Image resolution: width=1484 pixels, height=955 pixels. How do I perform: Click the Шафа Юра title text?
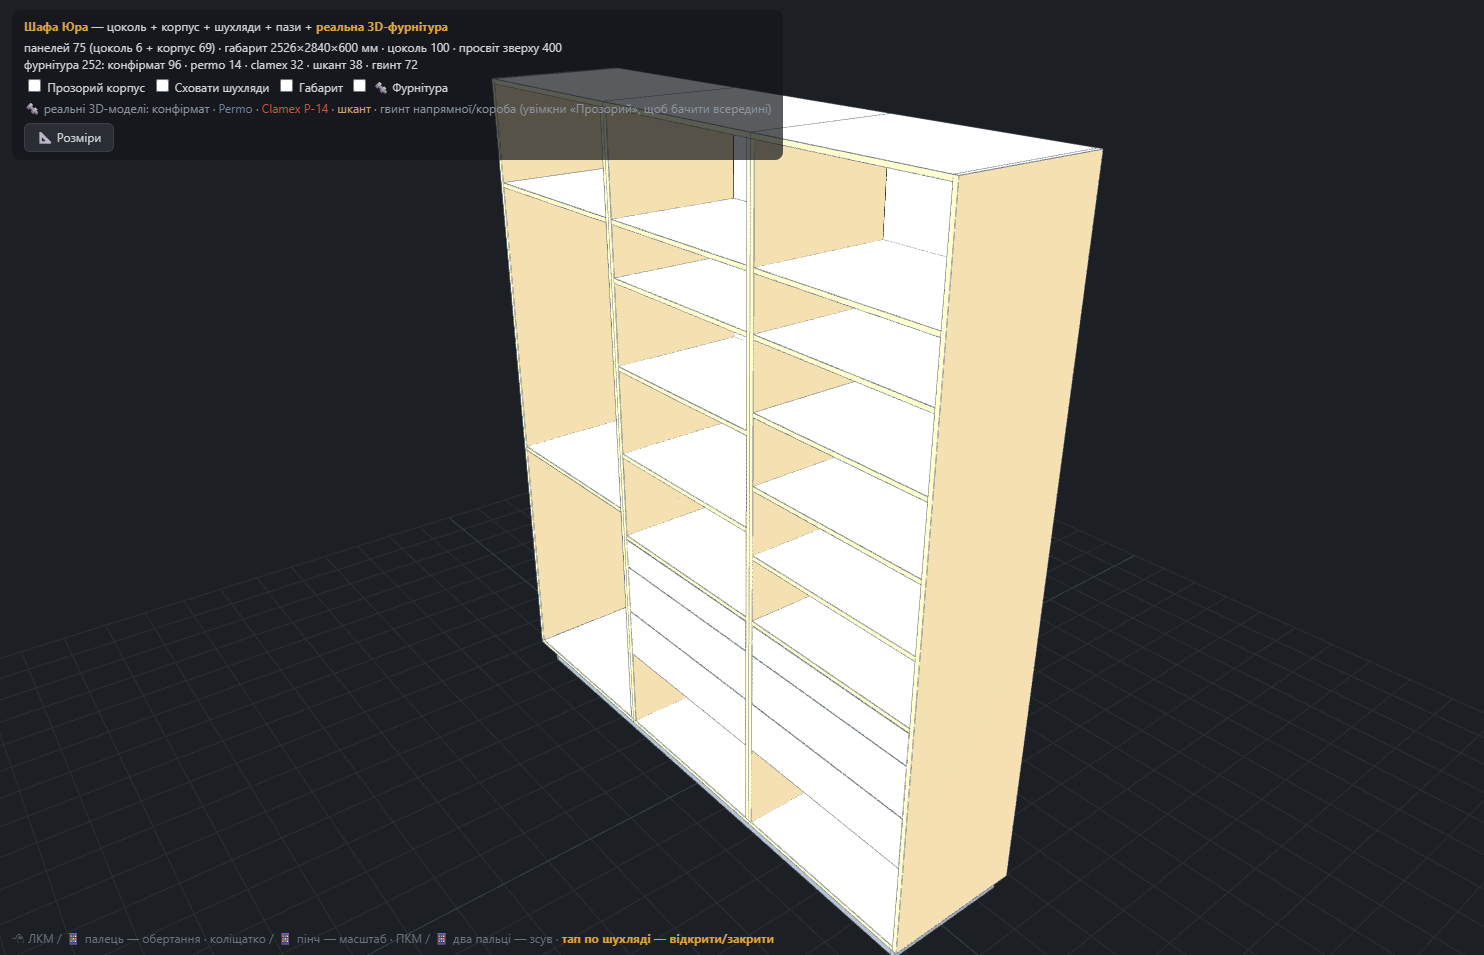[56, 27]
